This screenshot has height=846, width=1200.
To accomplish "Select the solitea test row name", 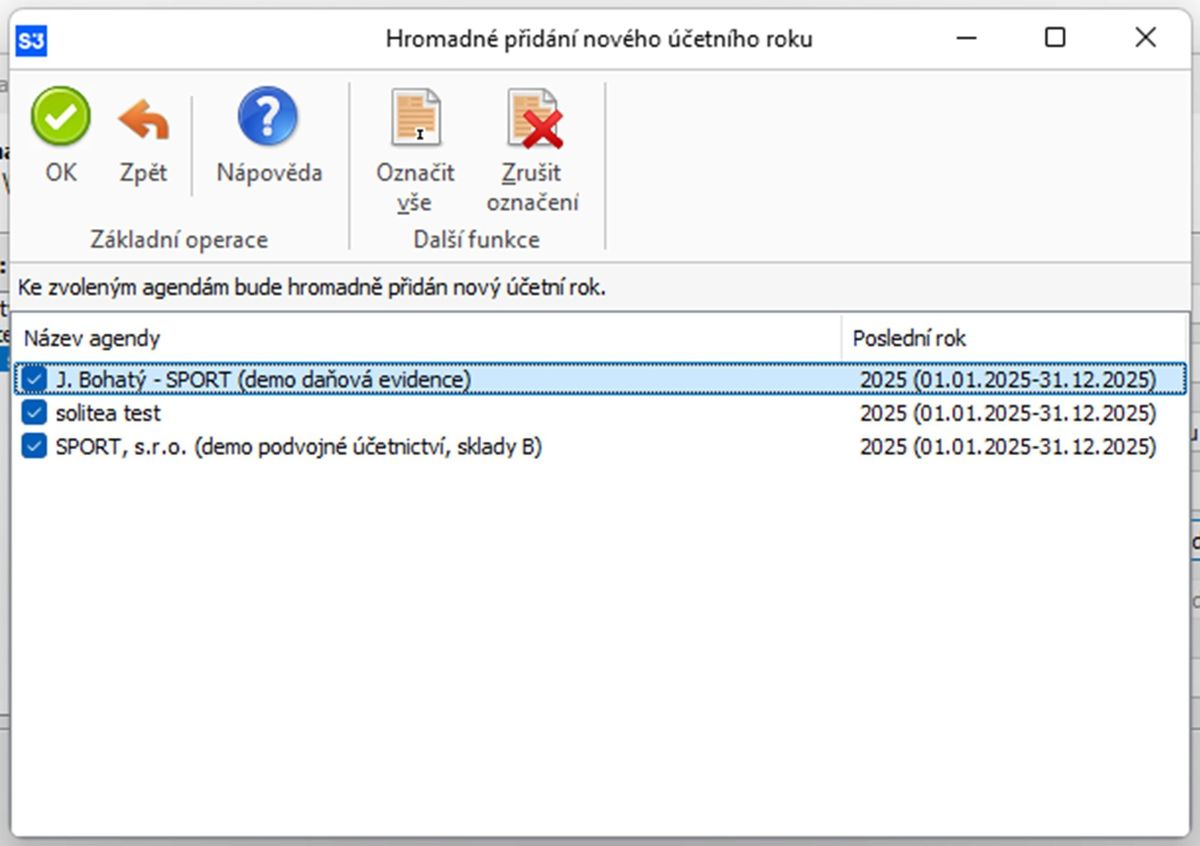I will [108, 413].
